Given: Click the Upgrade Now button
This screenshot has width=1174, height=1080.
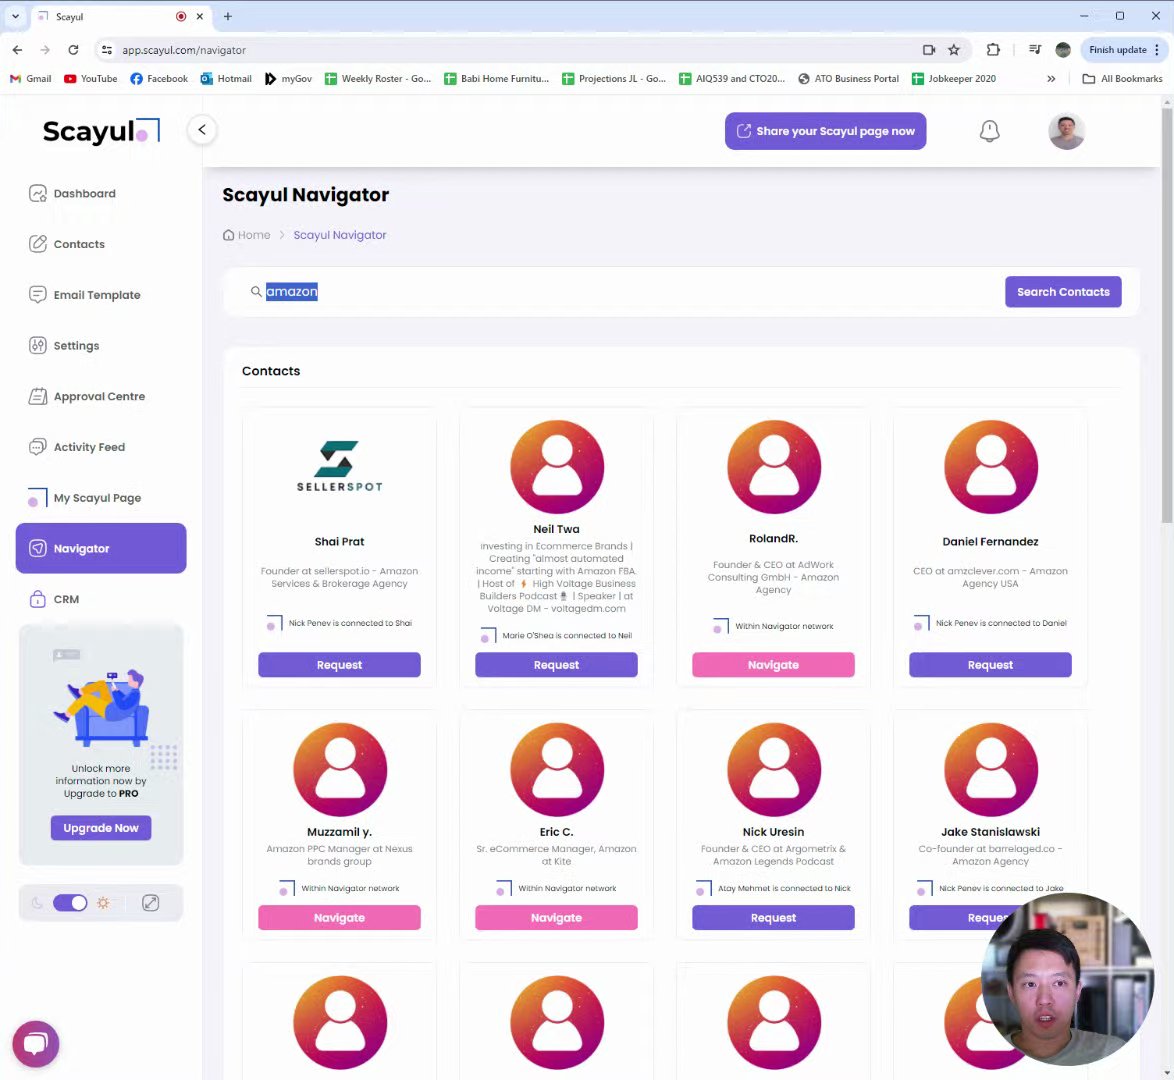Looking at the screenshot, I should point(101,828).
